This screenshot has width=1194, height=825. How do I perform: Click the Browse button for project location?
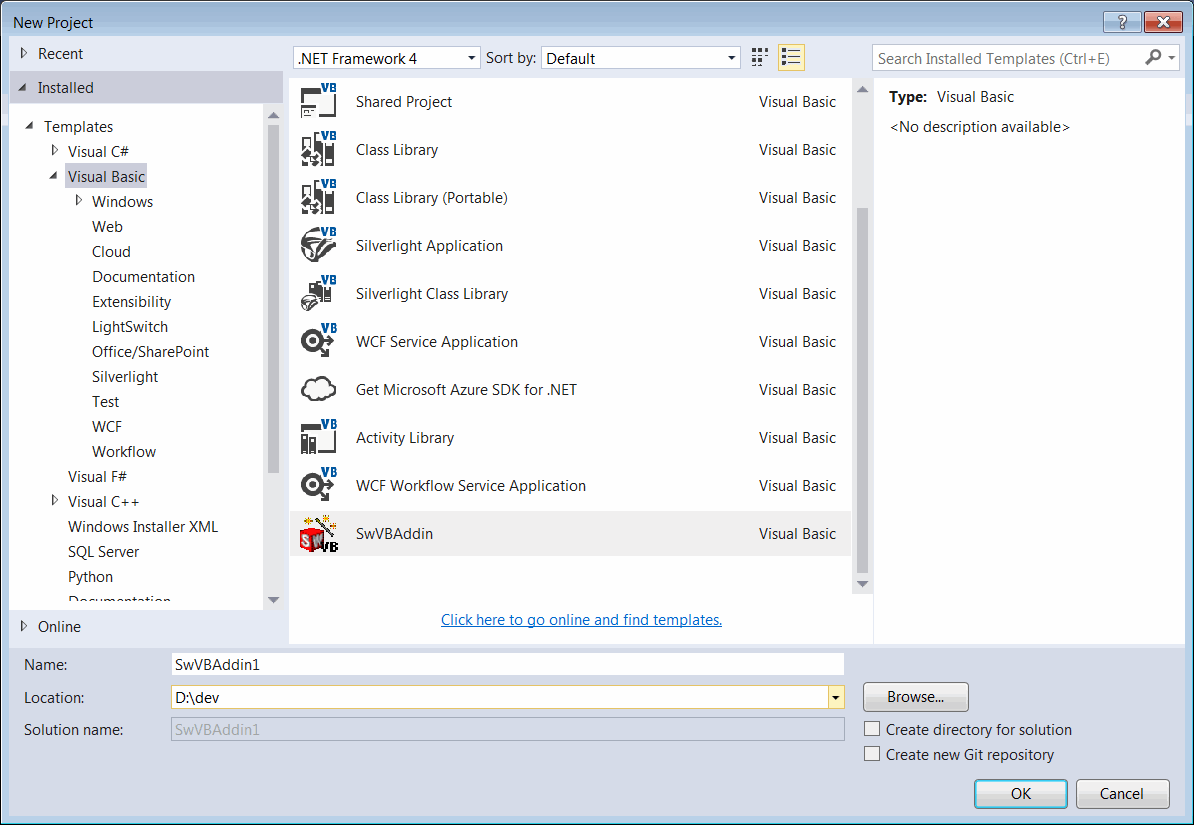pyautogui.click(x=914, y=697)
